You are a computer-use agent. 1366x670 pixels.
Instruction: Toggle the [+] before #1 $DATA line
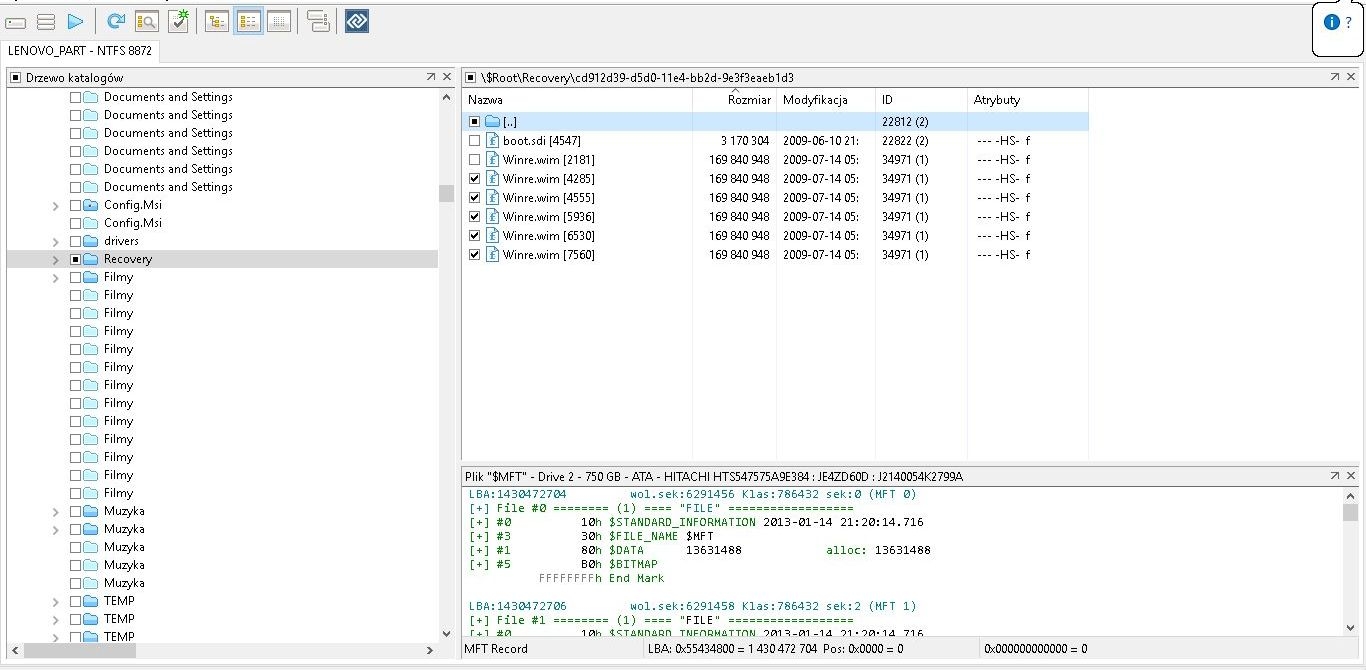[478, 550]
